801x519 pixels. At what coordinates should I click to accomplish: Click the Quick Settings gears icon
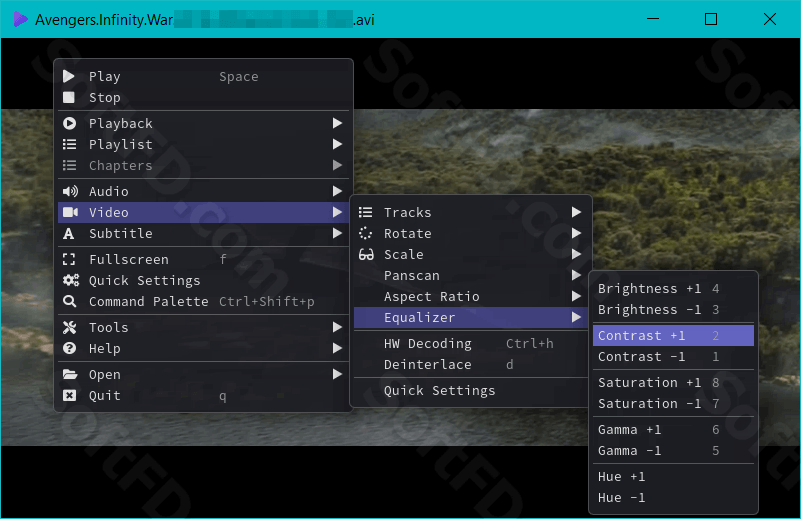70,280
